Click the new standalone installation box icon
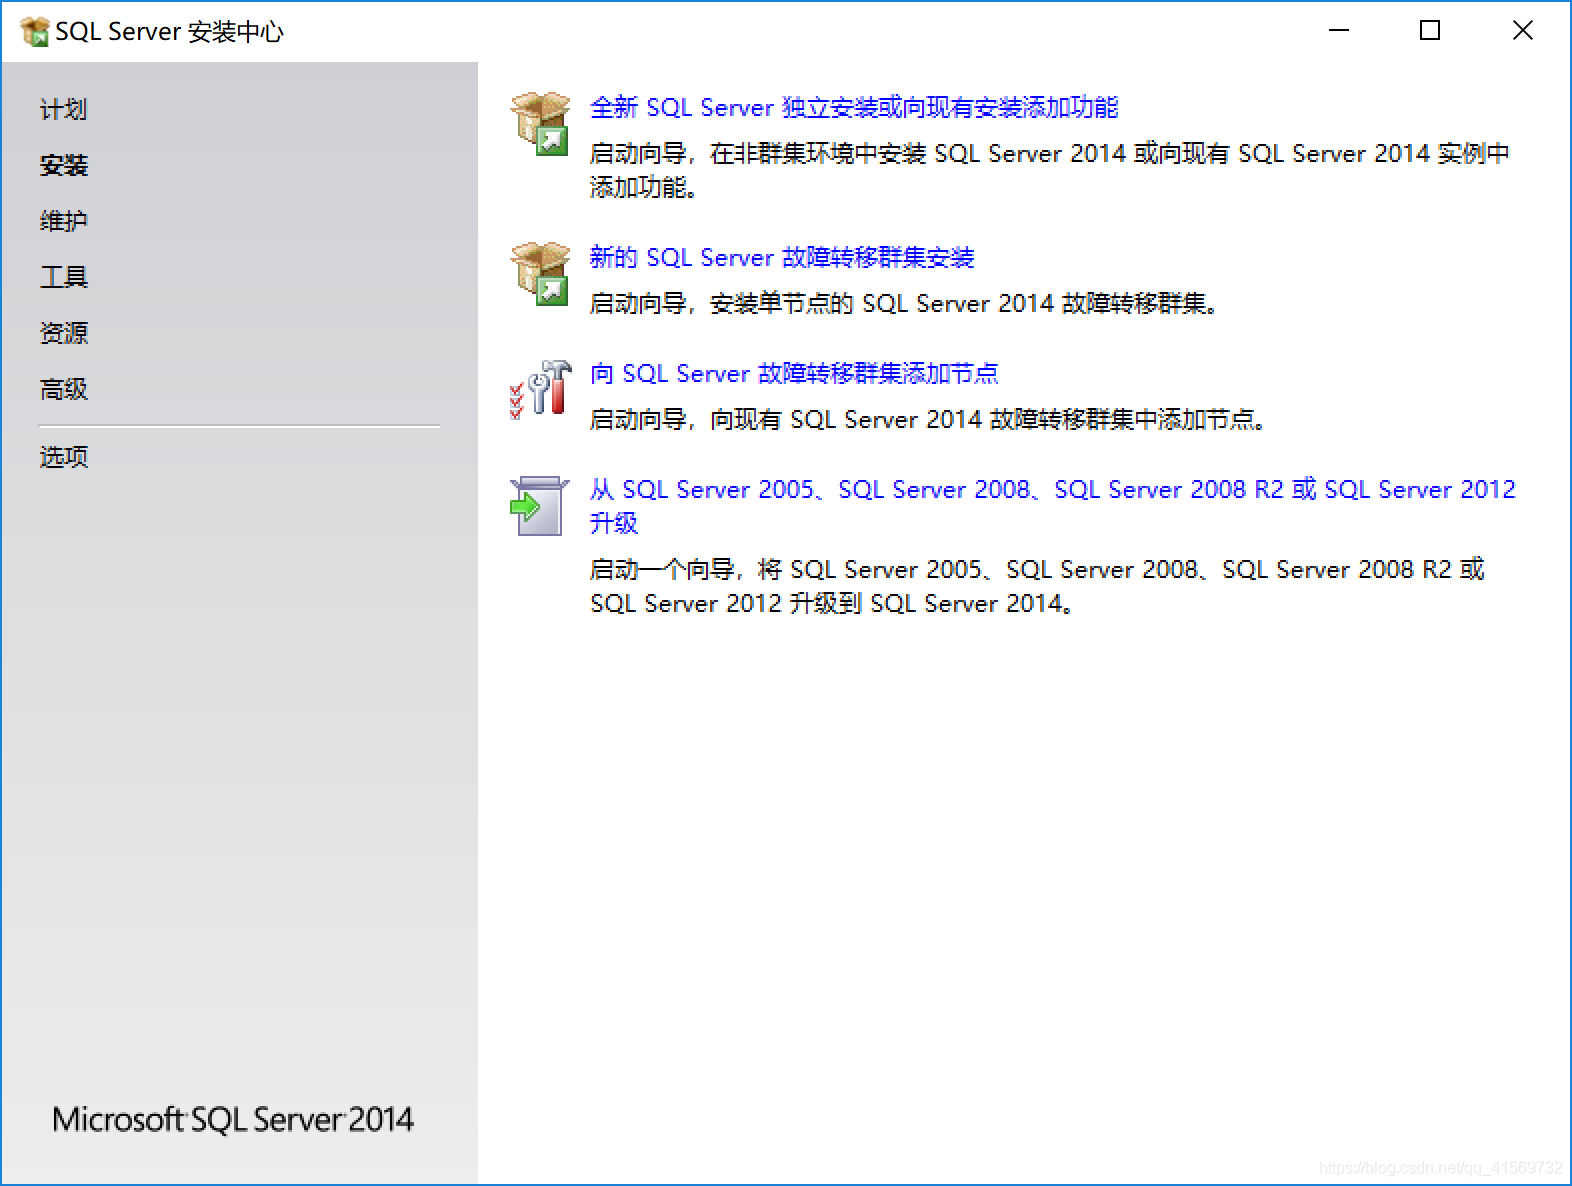 (x=540, y=125)
